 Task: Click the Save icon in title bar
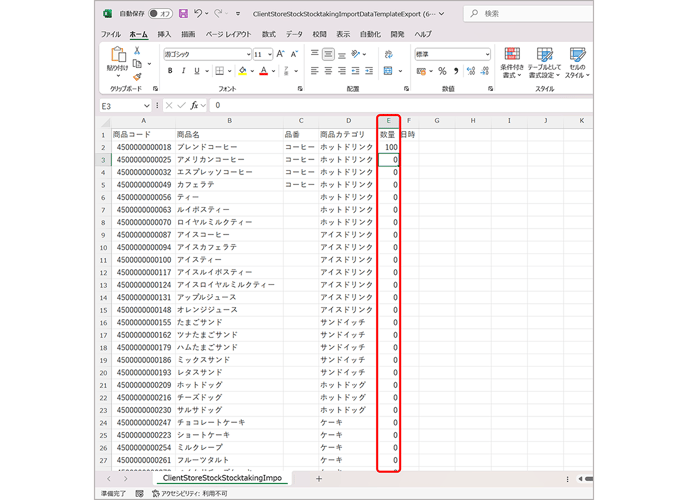[183, 14]
